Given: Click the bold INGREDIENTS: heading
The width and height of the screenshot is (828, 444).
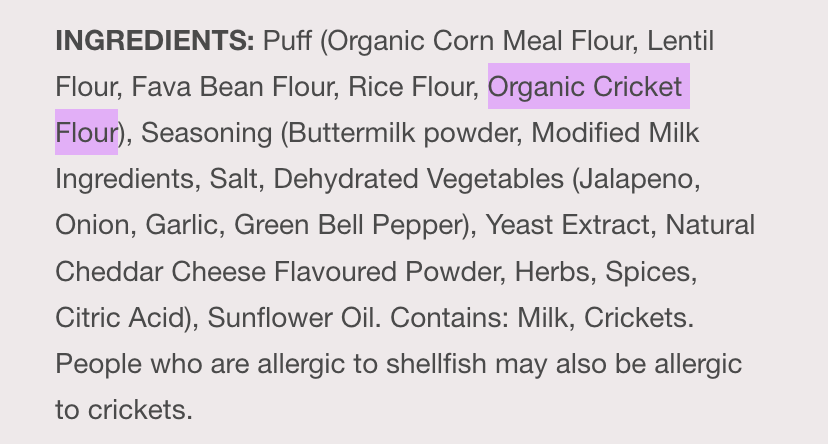Looking at the screenshot, I should pos(155,40).
